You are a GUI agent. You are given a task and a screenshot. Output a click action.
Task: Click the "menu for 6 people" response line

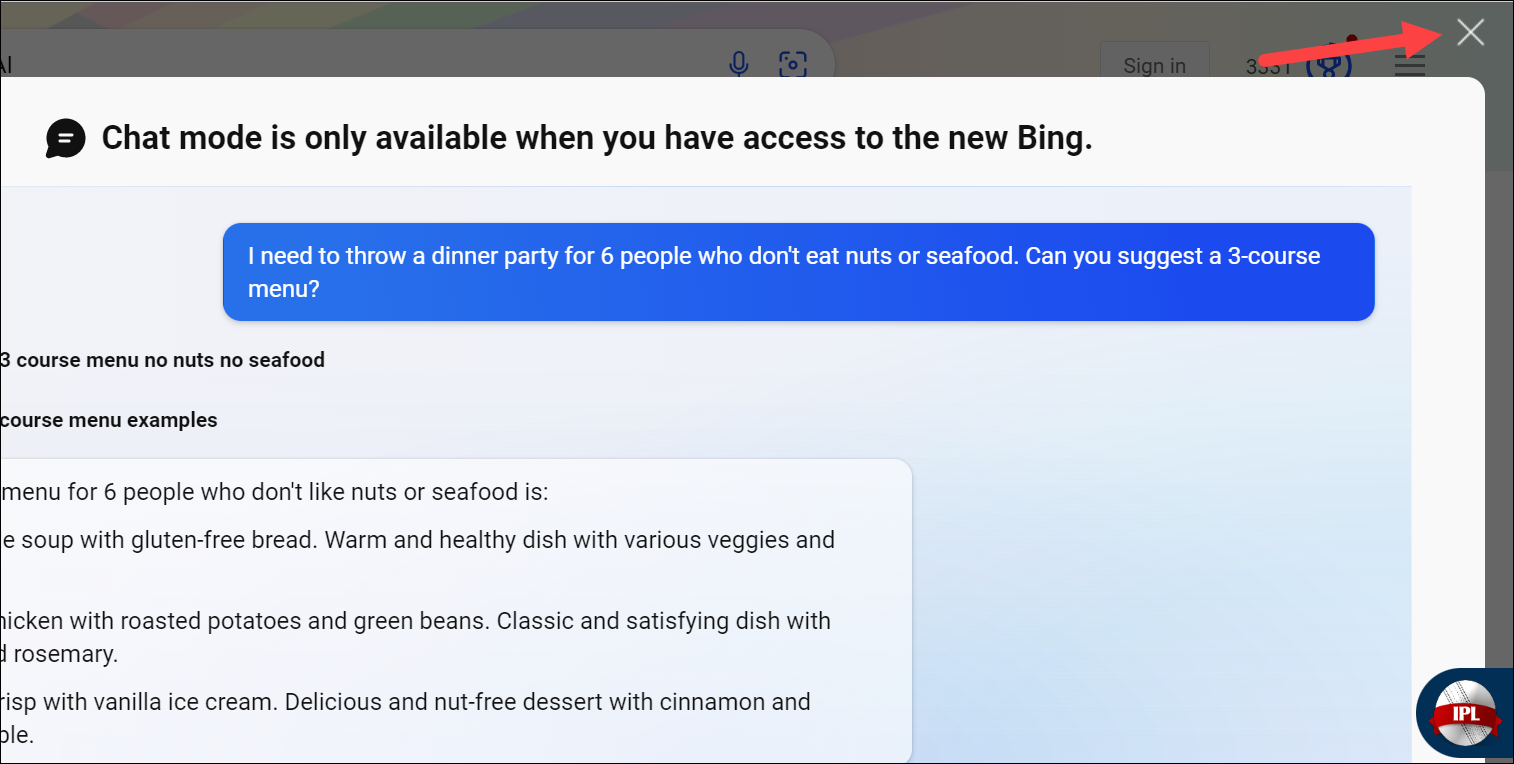(x=274, y=493)
